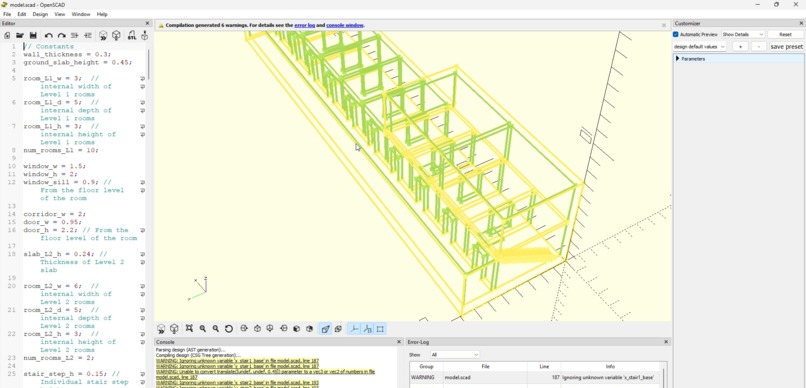Open the Window menu
The width and height of the screenshot is (806, 388).
click(x=81, y=14)
